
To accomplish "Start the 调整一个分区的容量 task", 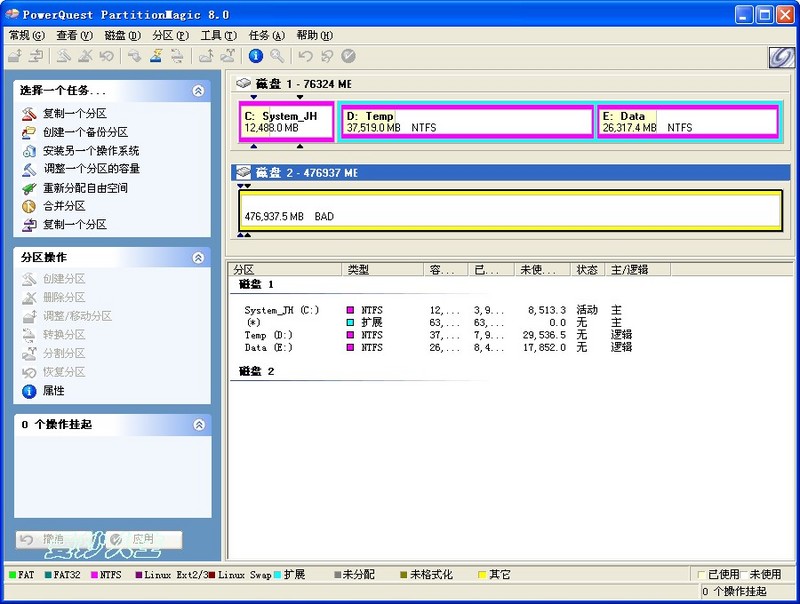I will 81,169.
